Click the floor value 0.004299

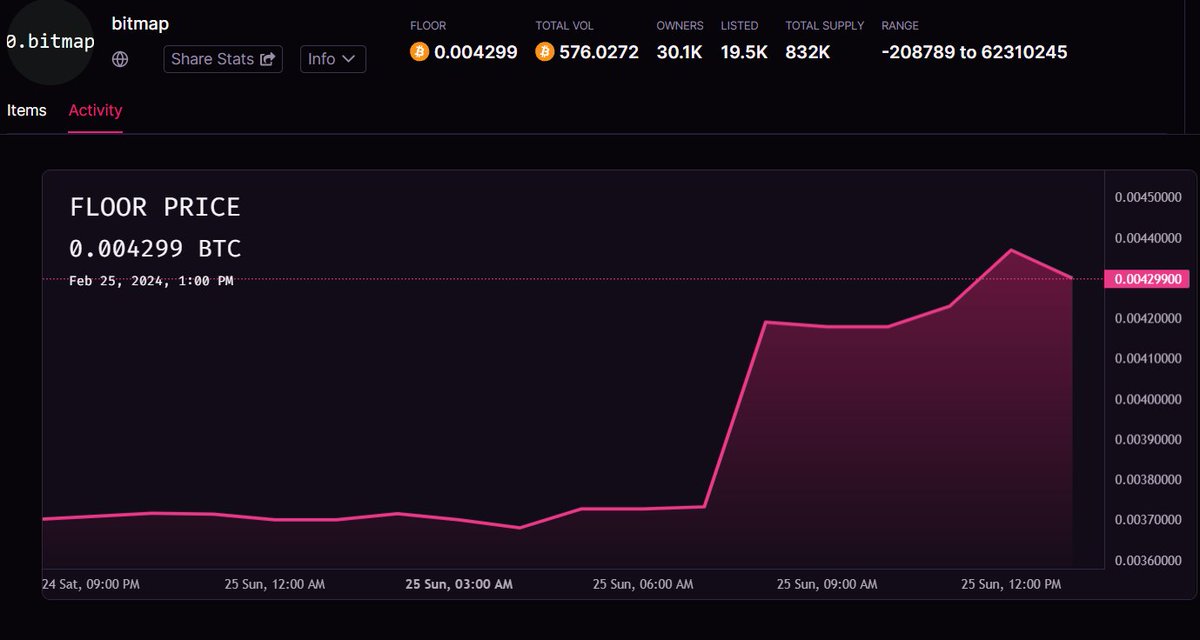coord(476,52)
